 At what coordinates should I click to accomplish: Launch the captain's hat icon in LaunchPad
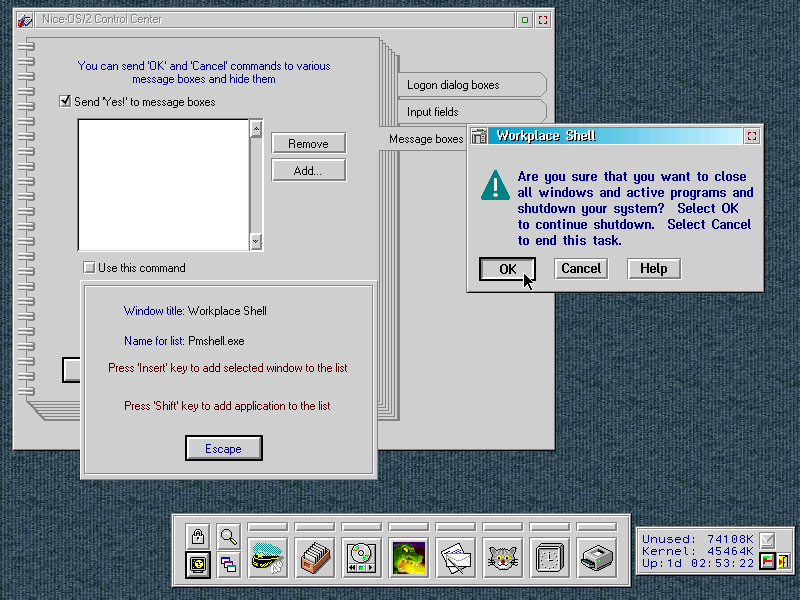tap(268, 558)
